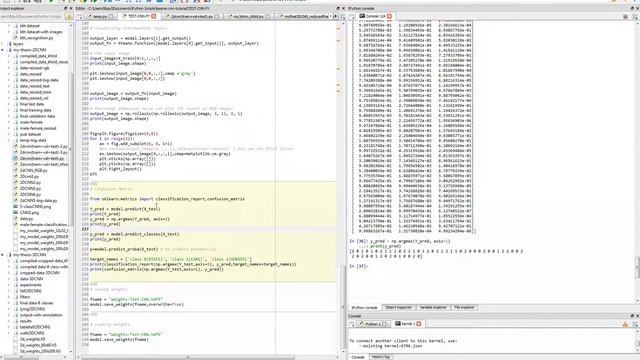Switch to the File explorer tab
Viewport: 640px width, 360px height.
point(464,307)
